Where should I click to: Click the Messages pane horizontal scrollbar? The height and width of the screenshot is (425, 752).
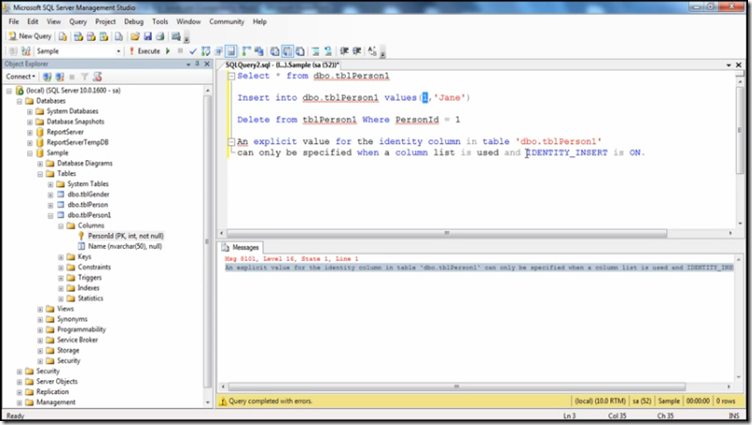(456, 387)
